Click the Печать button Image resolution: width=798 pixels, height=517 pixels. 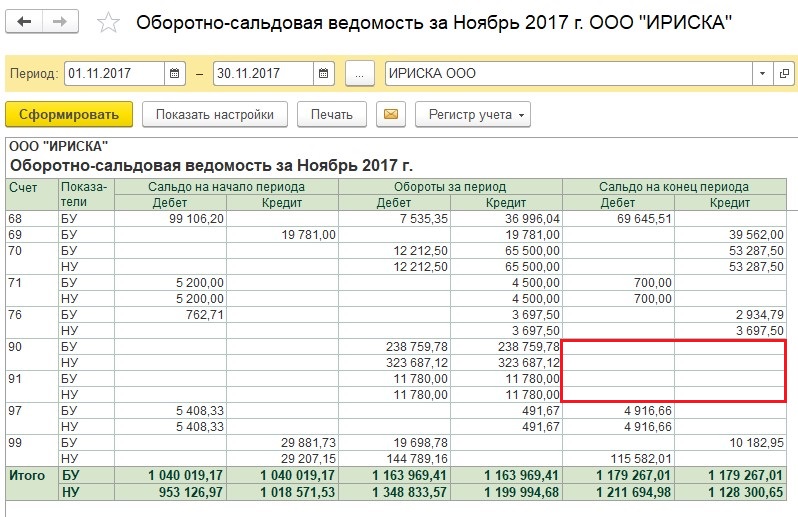coord(332,114)
